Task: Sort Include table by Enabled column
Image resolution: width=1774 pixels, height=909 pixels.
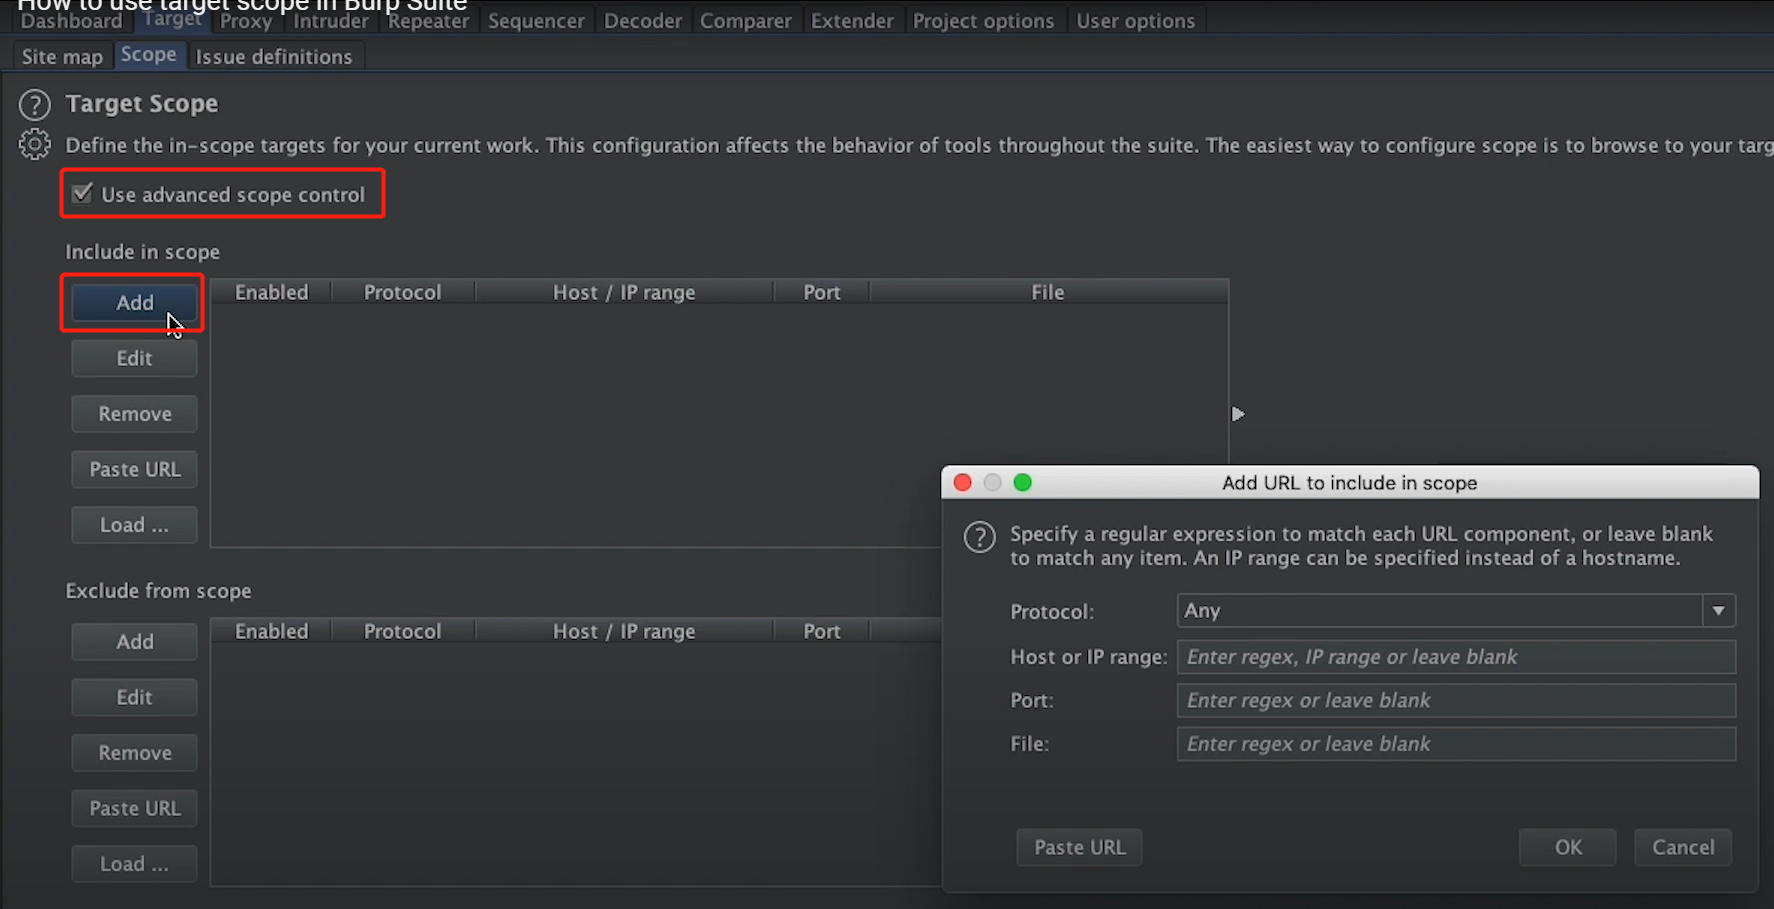Action: point(271,292)
